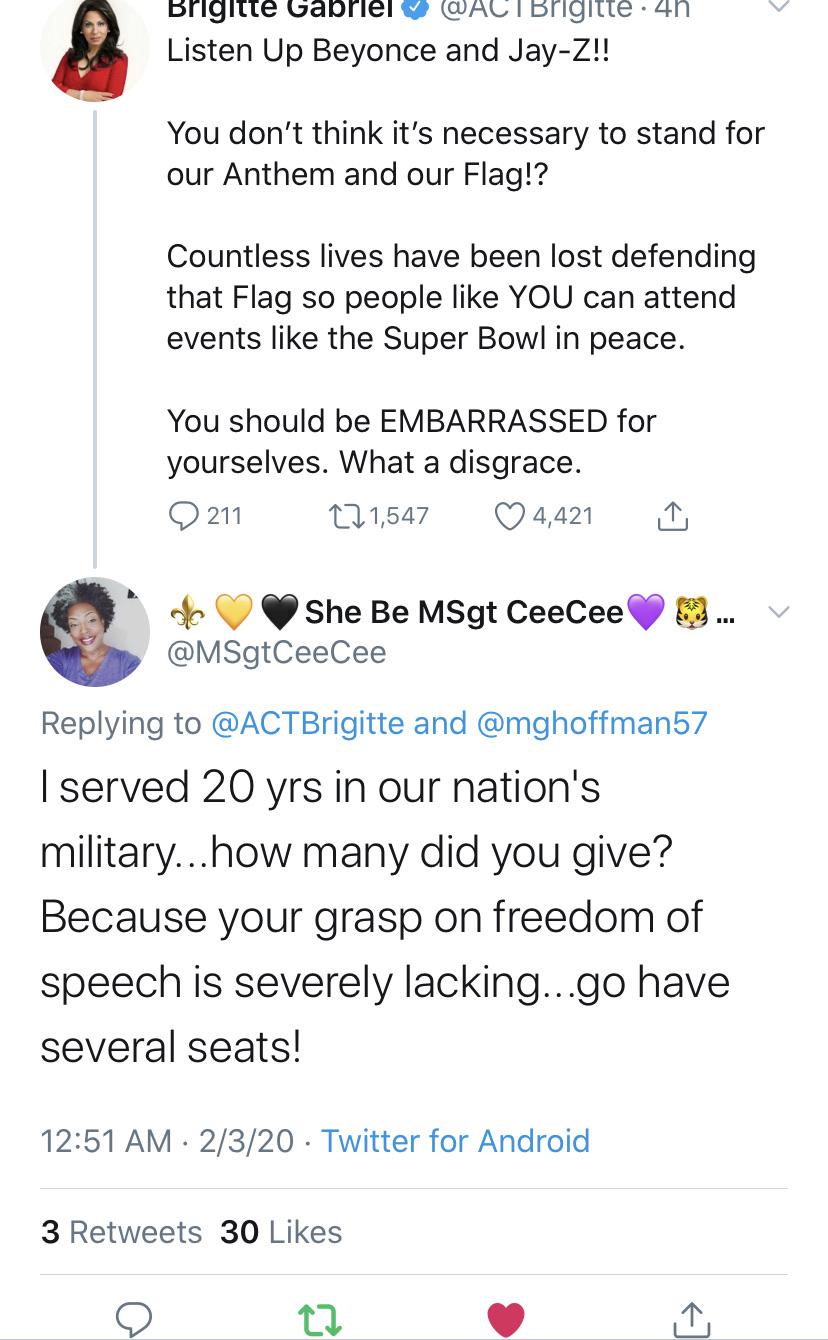
Task: Open dropdown chevron beside She Be MSgt CeeCee
Action: 778,612
